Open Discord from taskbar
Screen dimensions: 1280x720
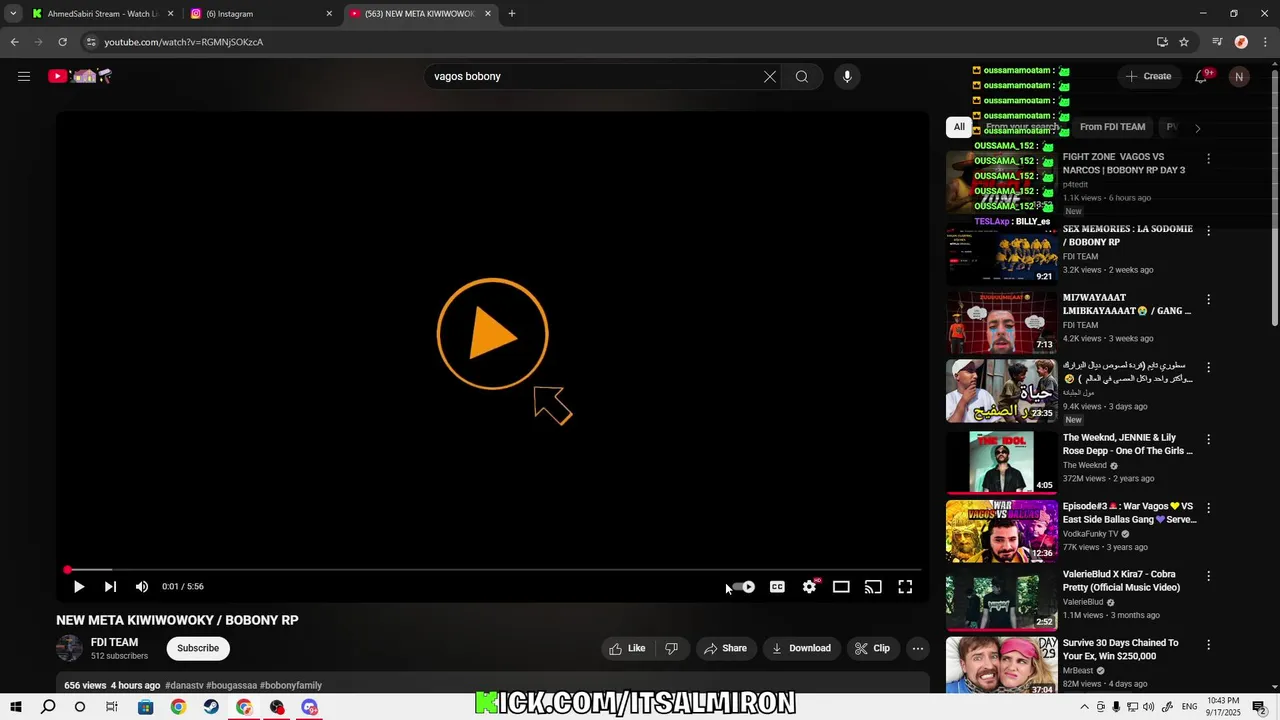tap(310, 707)
